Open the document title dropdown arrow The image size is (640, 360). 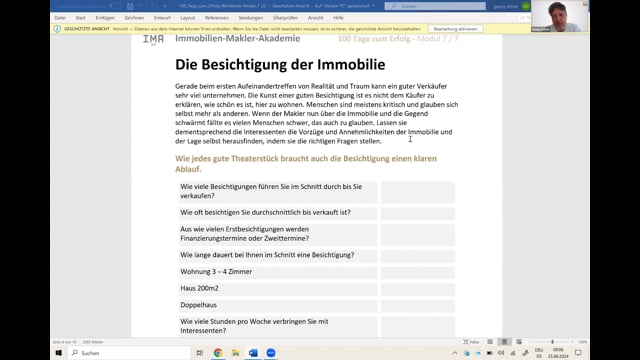coord(373,6)
